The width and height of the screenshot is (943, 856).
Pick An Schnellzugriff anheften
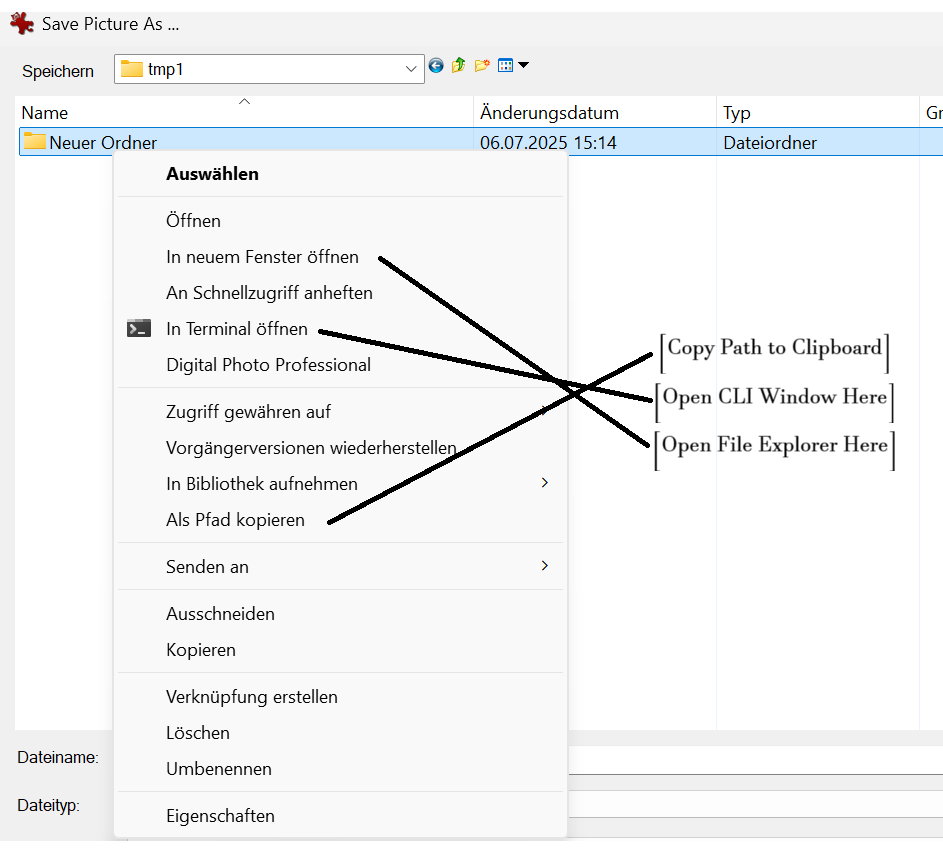coord(269,293)
